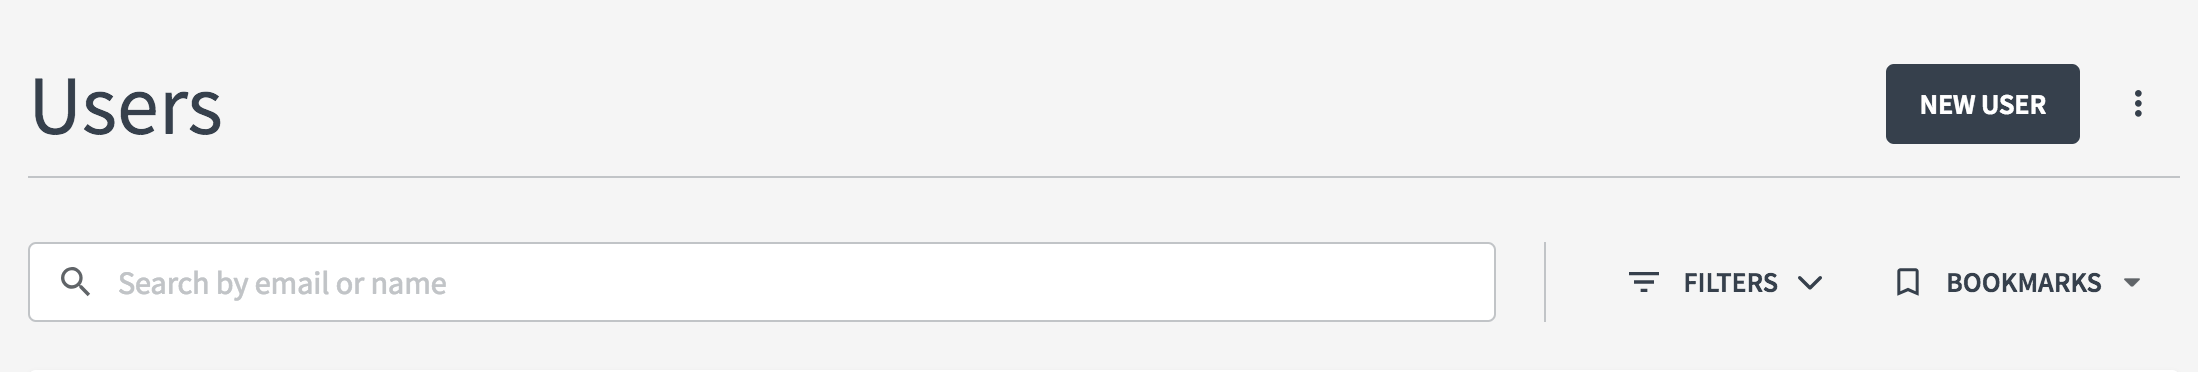Open the three-dot more options menu
Screen dimensions: 2198x372
click(x=2138, y=104)
